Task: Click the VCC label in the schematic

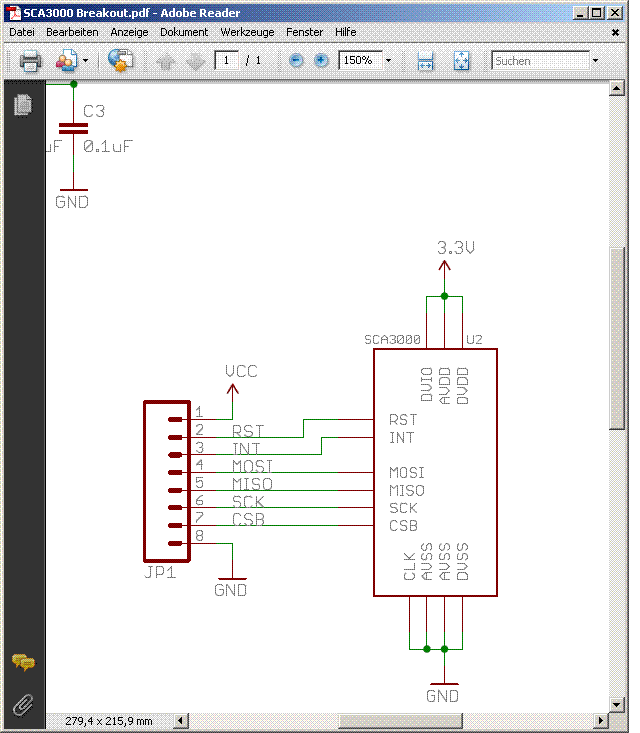Action: click(241, 372)
